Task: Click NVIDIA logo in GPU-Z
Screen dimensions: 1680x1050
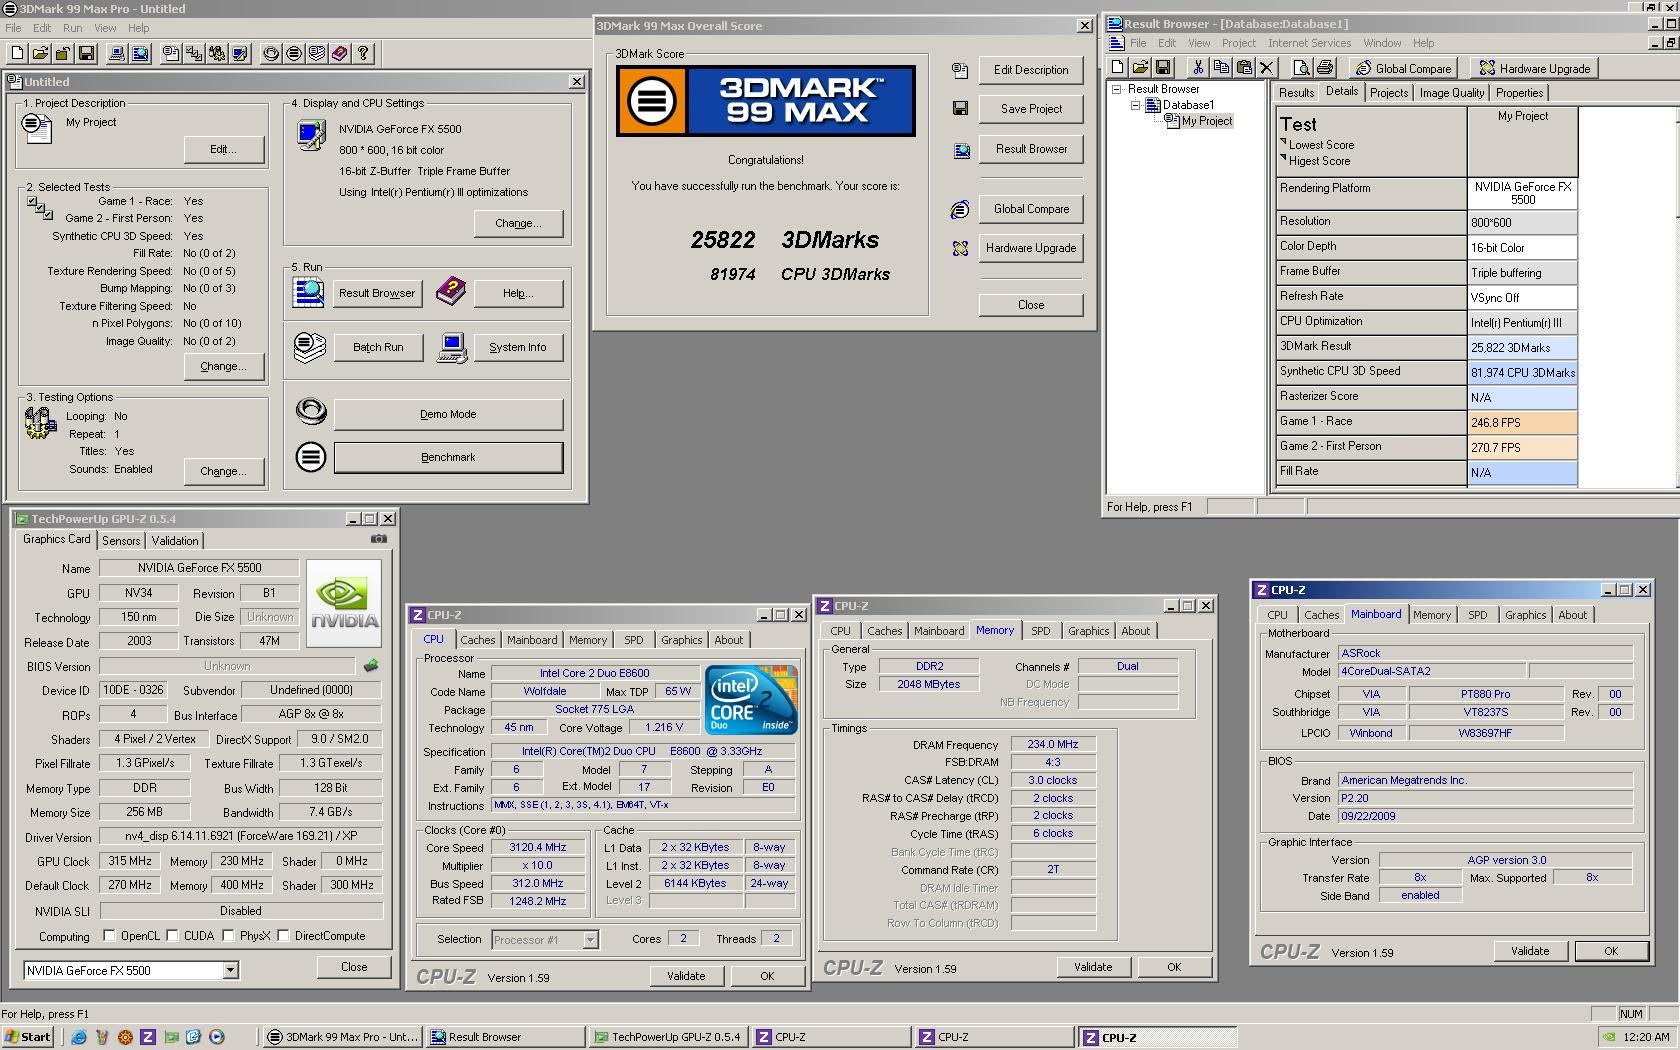Action: pyautogui.click(x=344, y=602)
